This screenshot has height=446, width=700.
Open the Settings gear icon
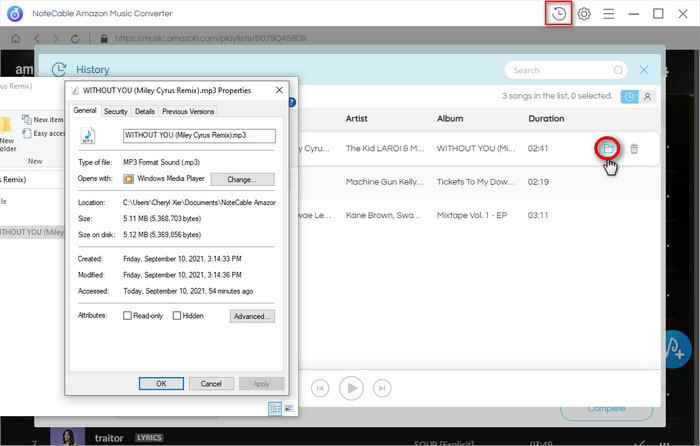[584, 14]
